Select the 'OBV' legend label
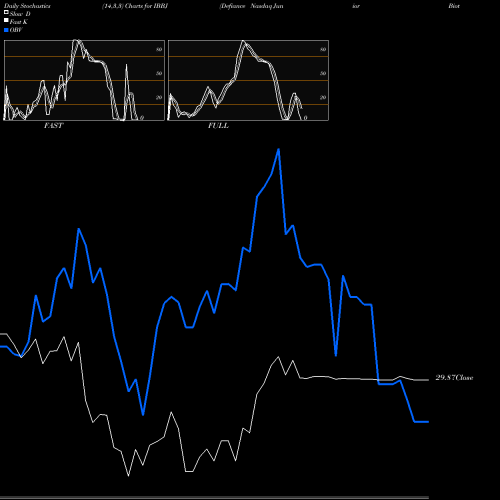Viewport: 500px width, 500px height. click(x=16, y=30)
